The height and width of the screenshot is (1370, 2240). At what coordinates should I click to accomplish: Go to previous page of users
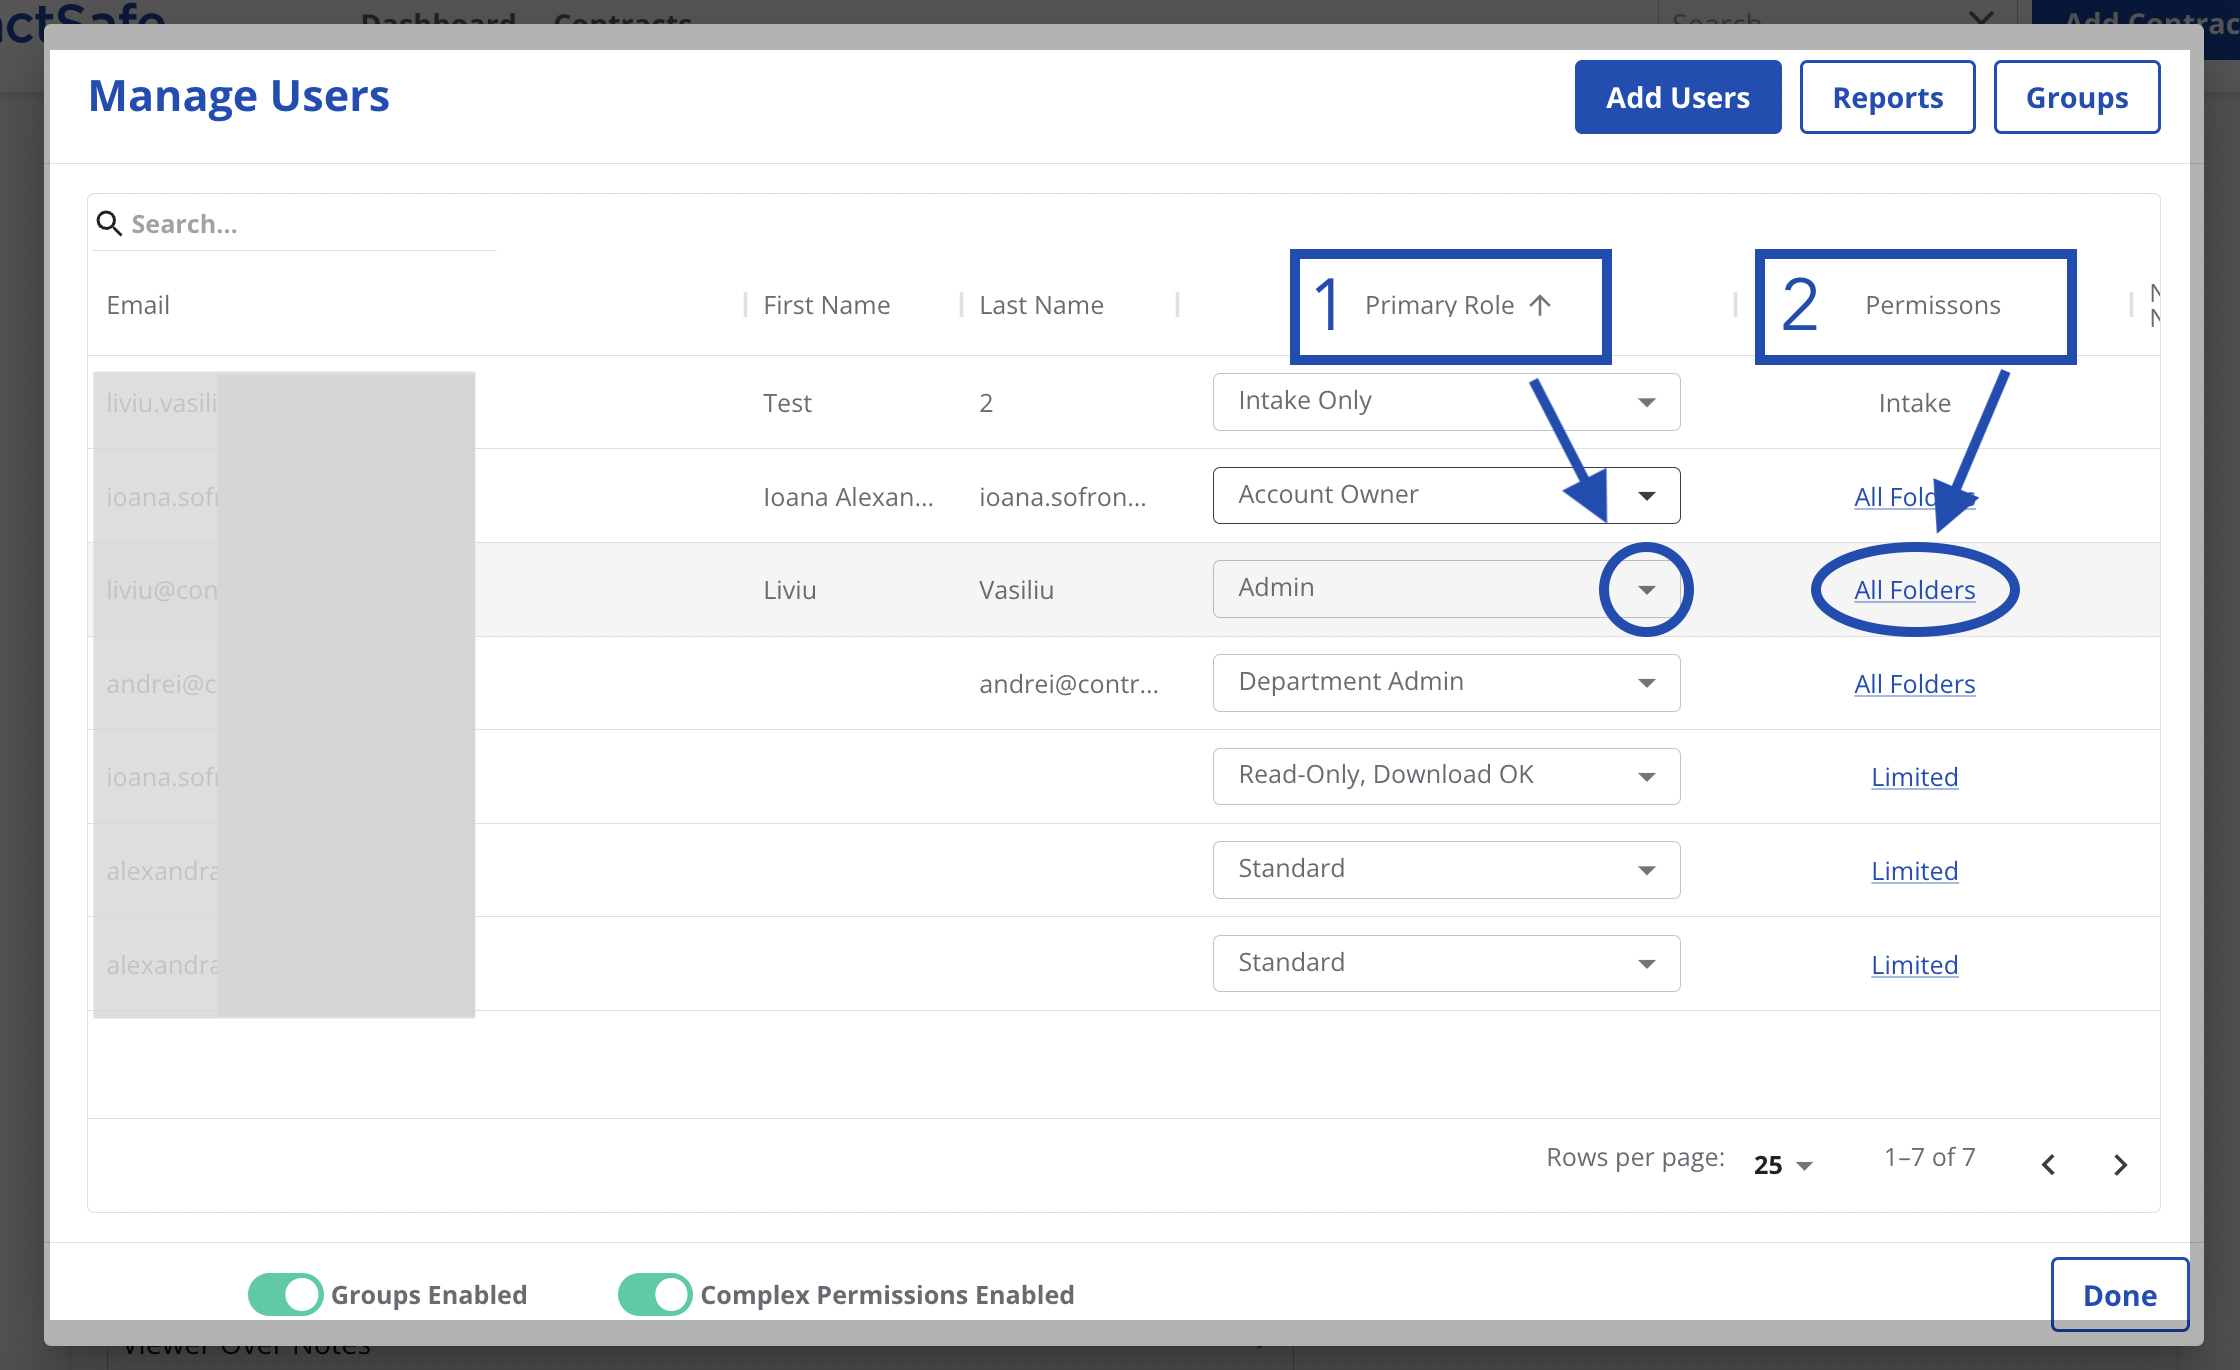coord(2048,1165)
